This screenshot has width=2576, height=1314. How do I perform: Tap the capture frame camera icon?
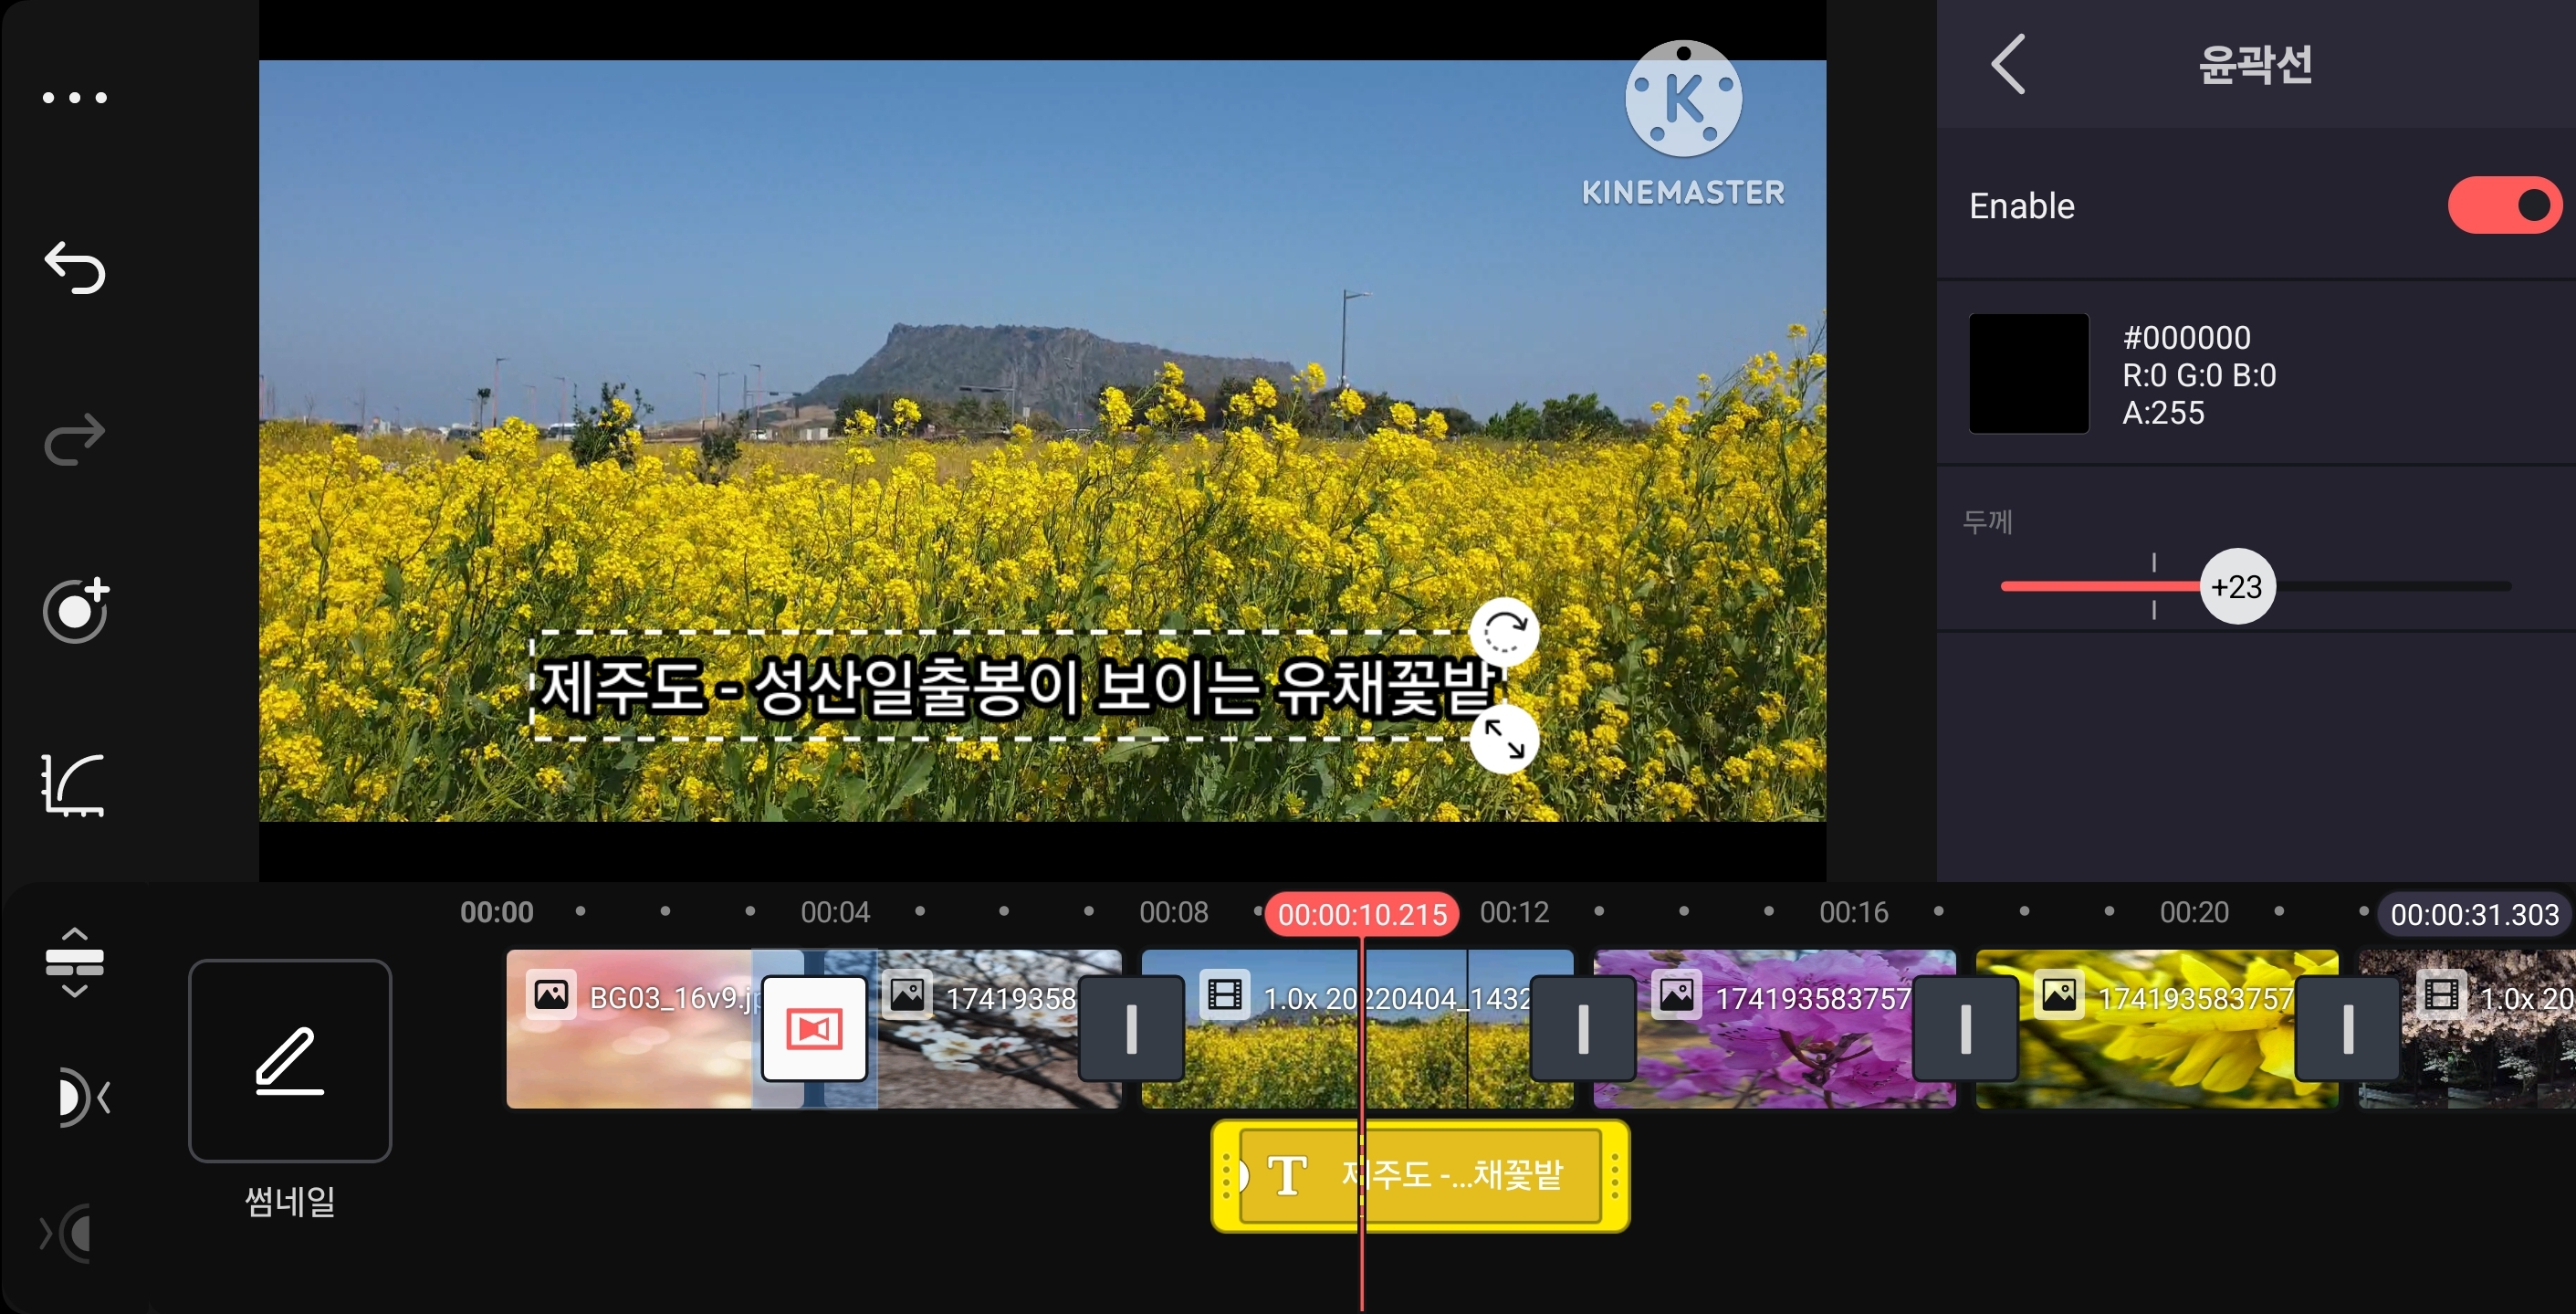[76, 610]
